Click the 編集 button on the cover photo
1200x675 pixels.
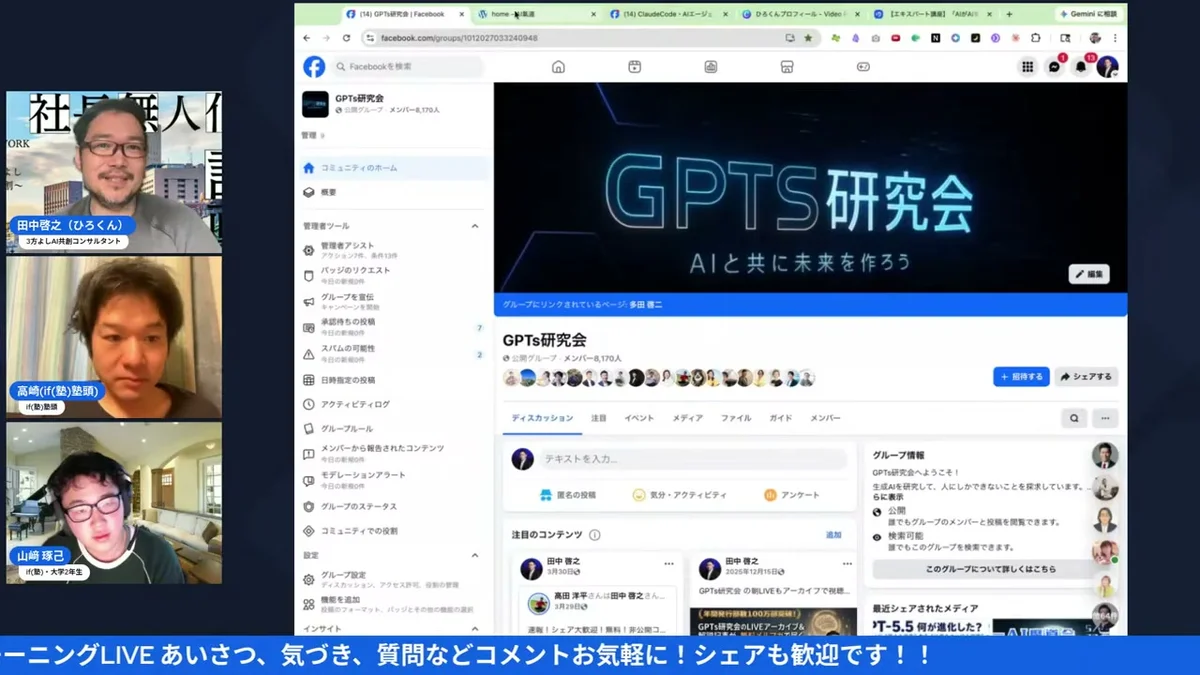click(1087, 274)
